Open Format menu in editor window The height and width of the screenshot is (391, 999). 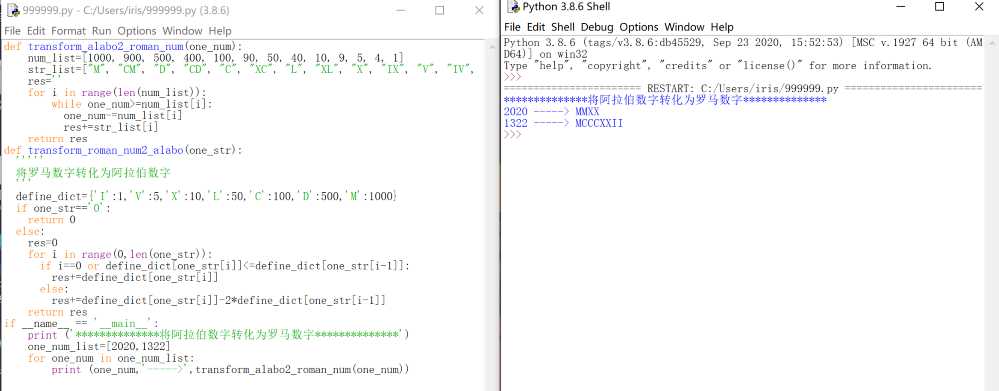[68, 31]
